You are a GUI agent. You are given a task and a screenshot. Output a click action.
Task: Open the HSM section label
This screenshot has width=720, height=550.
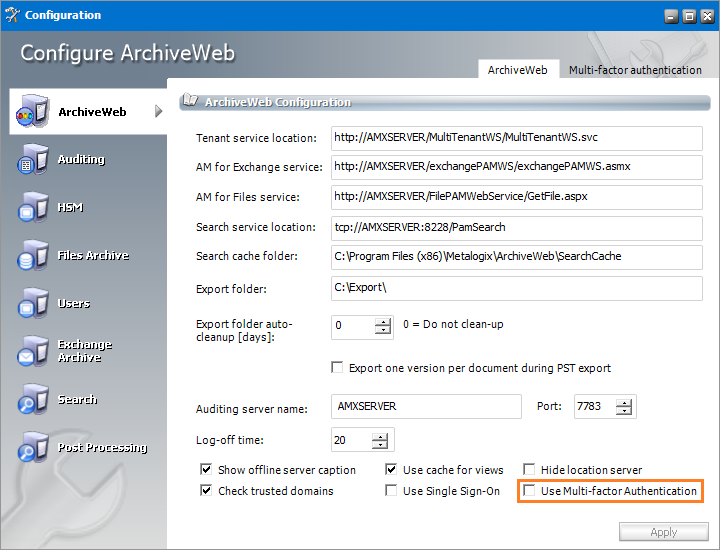(x=70, y=208)
